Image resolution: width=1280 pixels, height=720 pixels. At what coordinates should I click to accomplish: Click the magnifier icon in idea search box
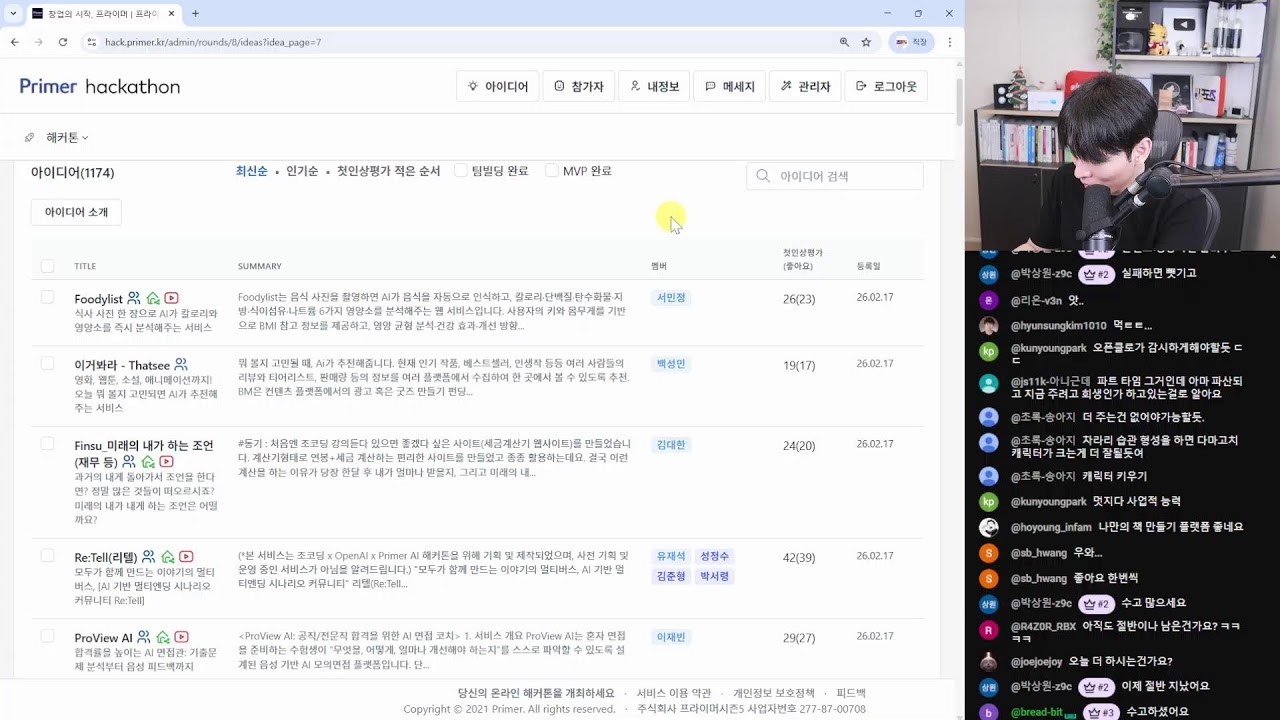[x=763, y=176]
